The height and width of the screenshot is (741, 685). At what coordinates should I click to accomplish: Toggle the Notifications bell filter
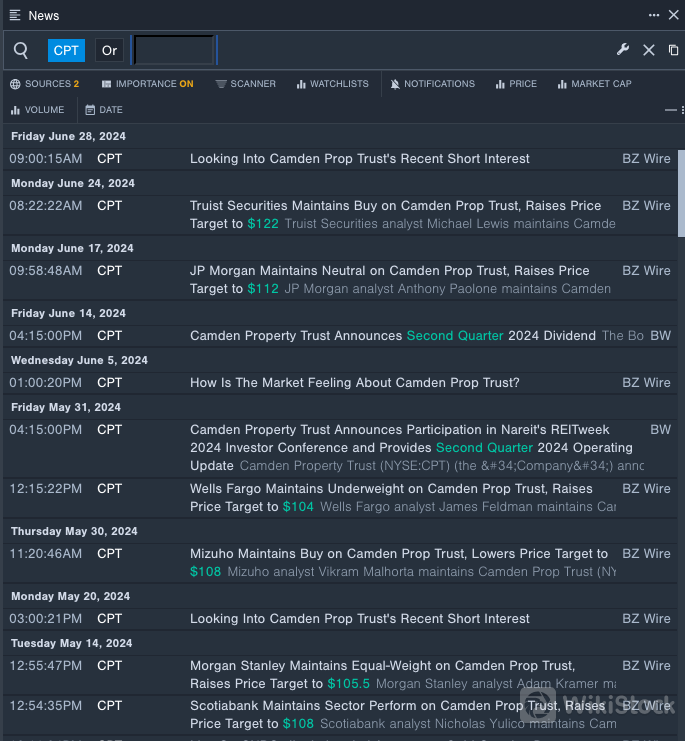(x=432, y=84)
